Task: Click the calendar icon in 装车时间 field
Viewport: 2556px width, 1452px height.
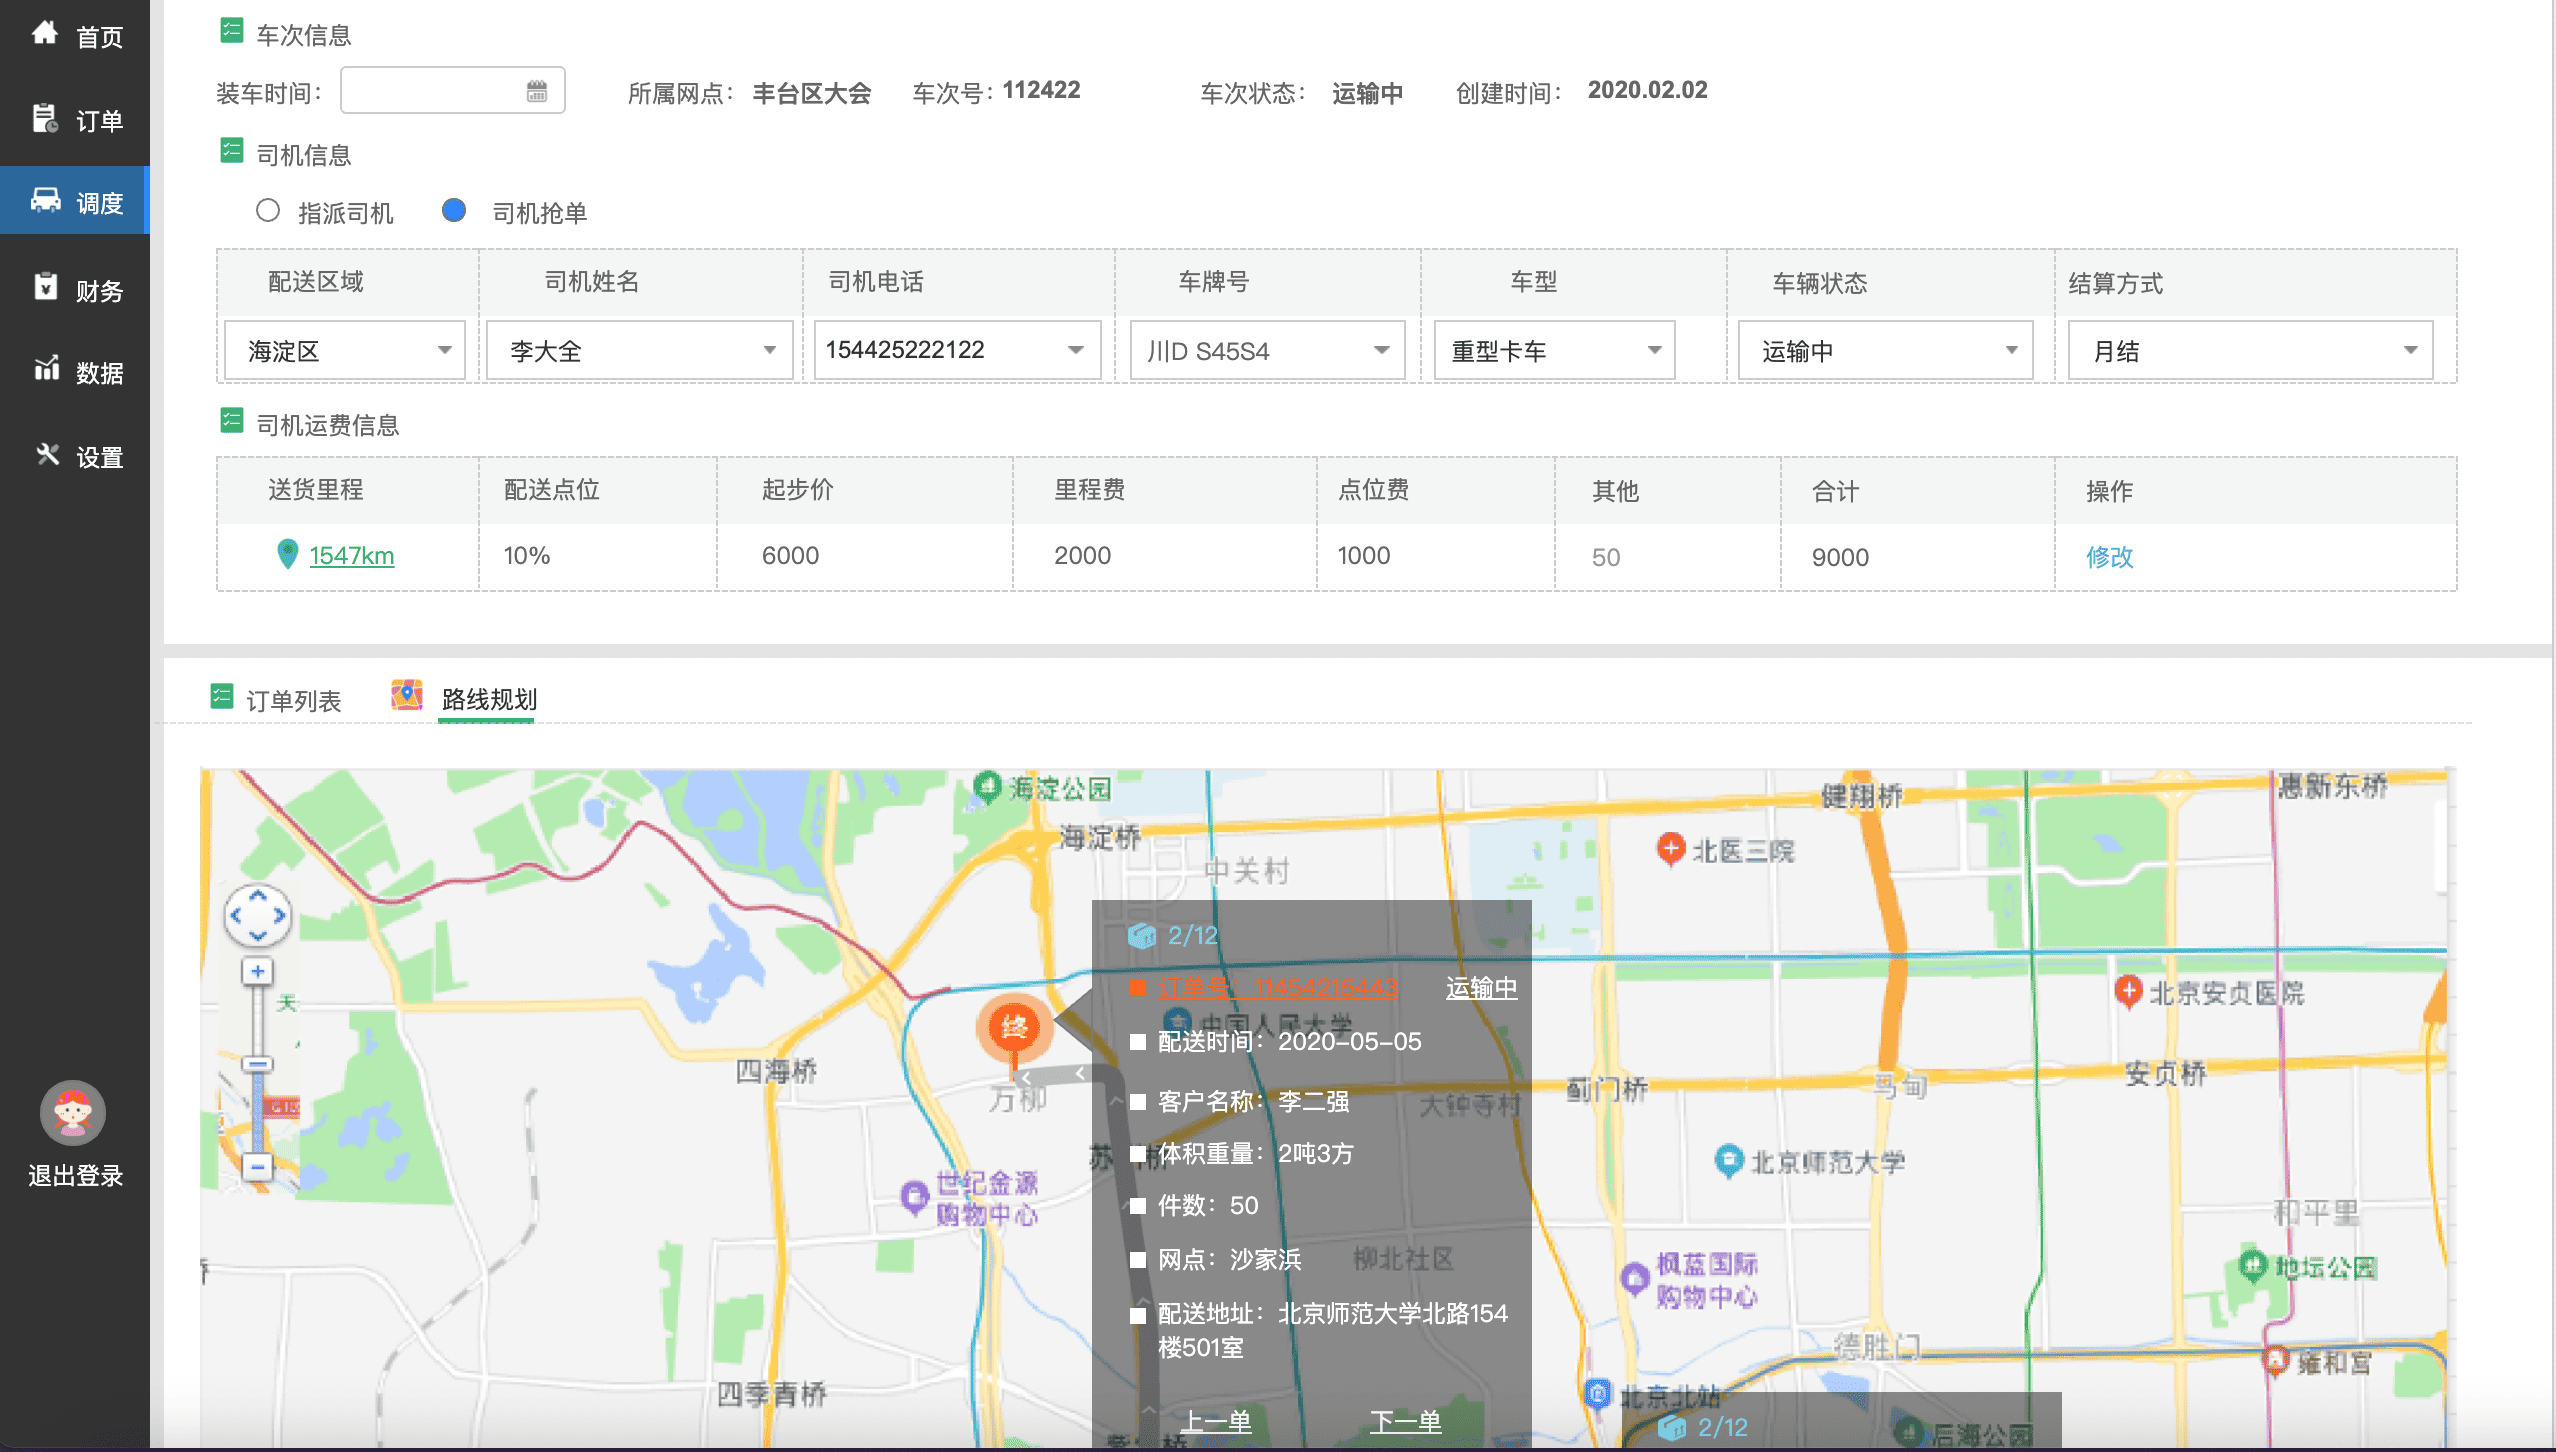Action: 537,92
